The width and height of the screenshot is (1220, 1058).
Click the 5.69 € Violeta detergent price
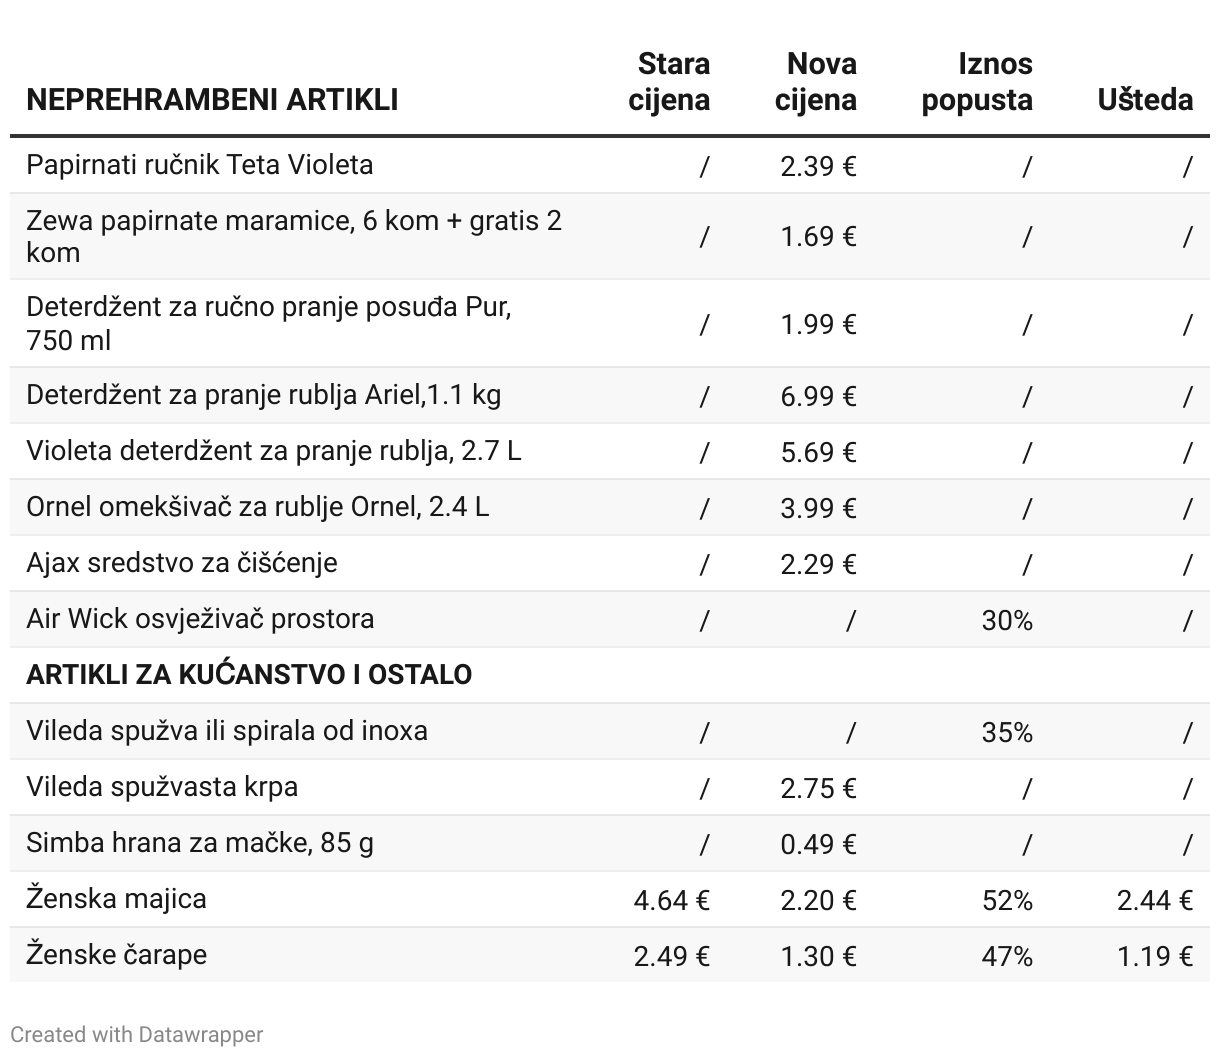[818, 452]
